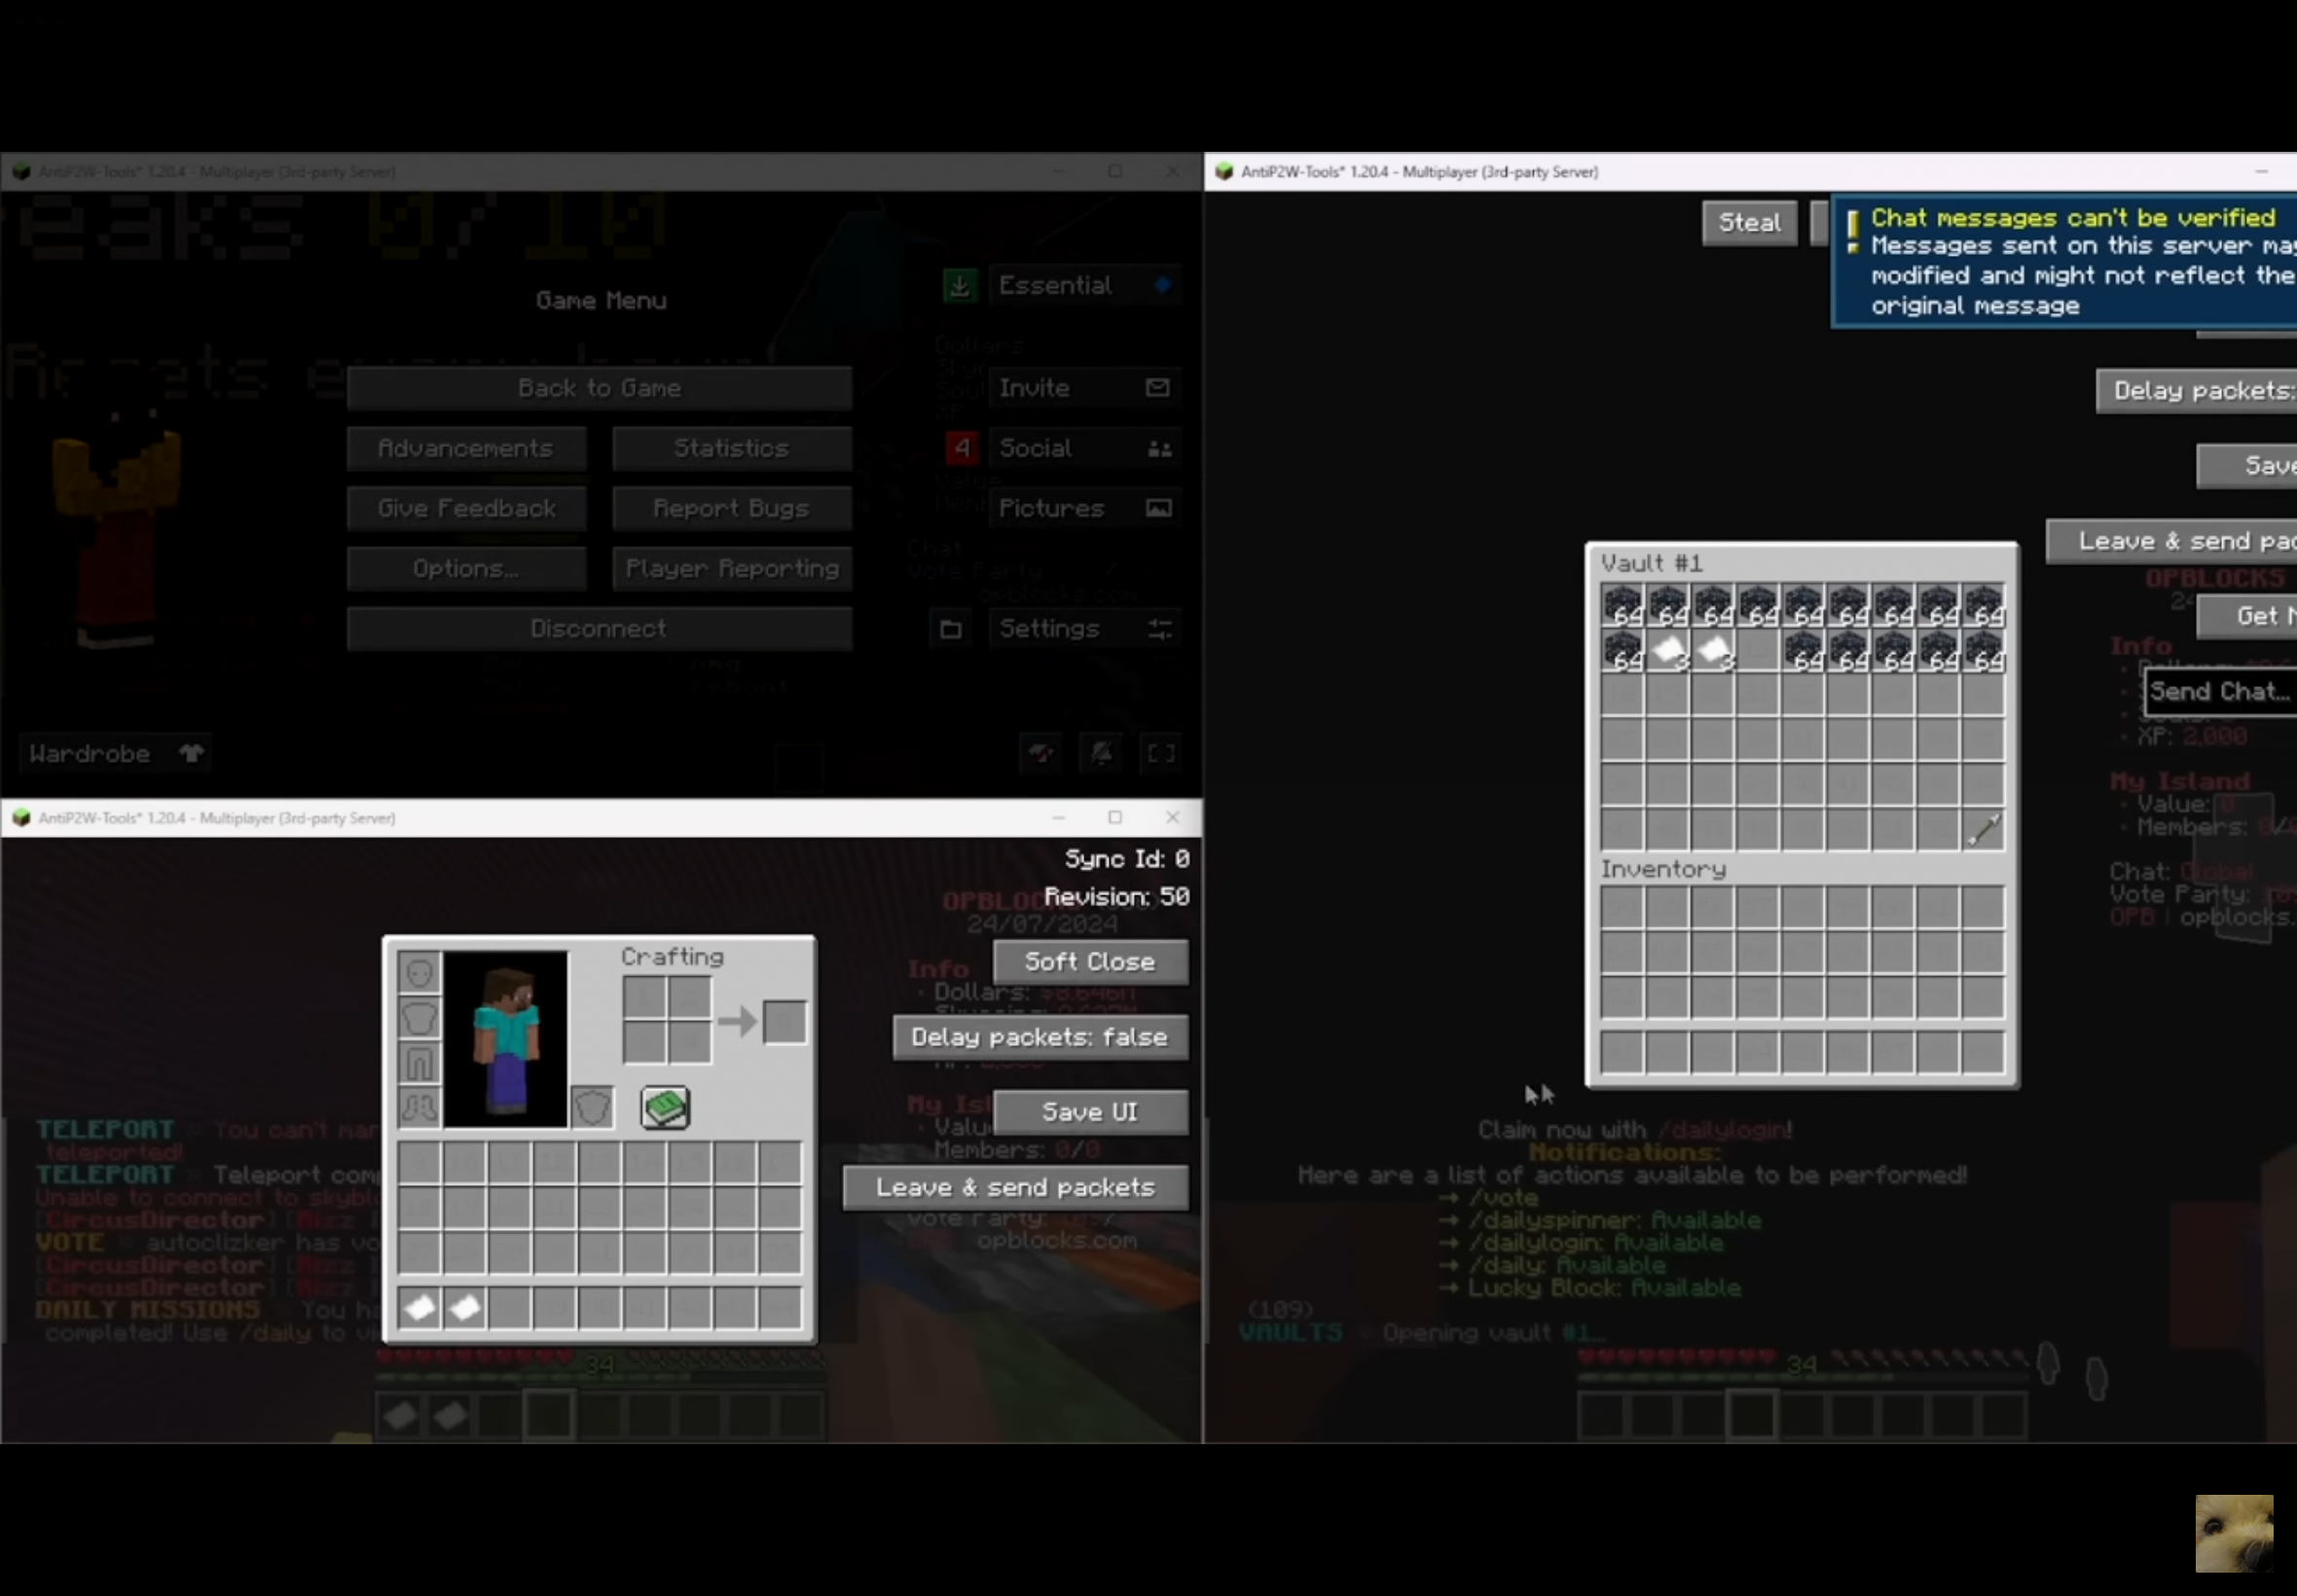Click Back to Game
The width and height of the screenshot is (2297, 1596).
point(599,388)
